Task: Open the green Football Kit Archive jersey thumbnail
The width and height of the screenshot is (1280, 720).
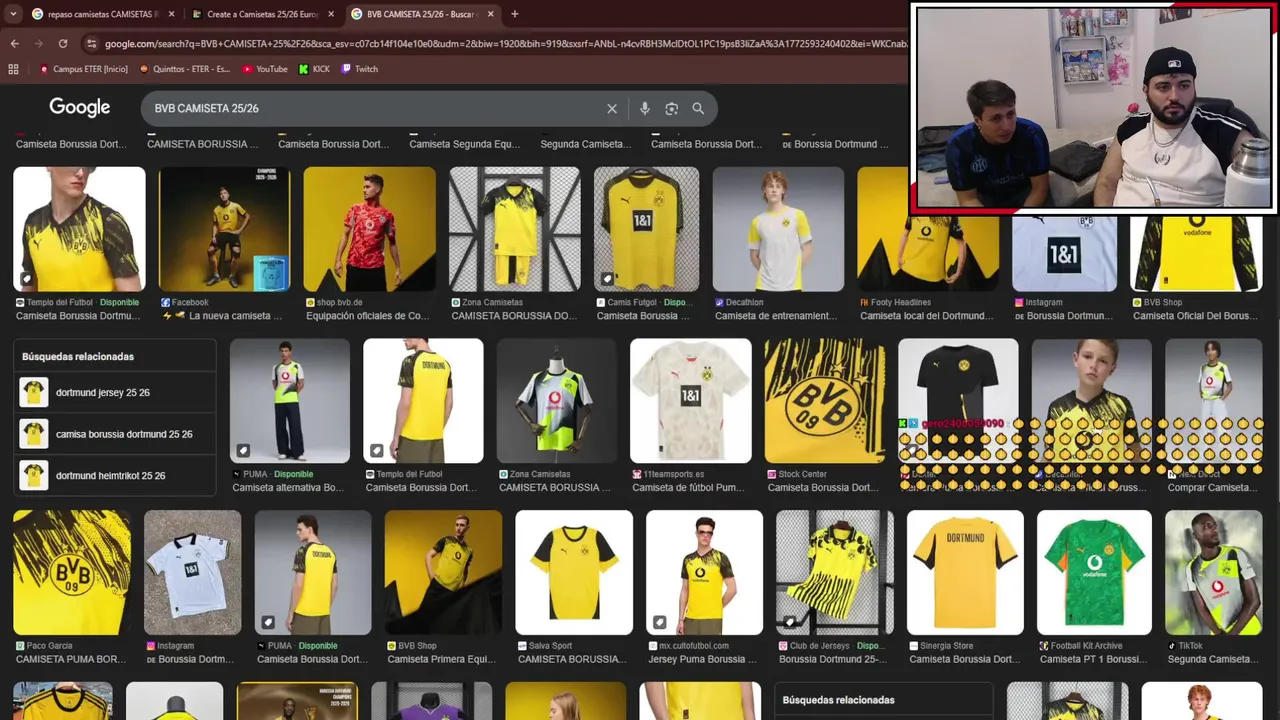Action: pos(1094,573)
